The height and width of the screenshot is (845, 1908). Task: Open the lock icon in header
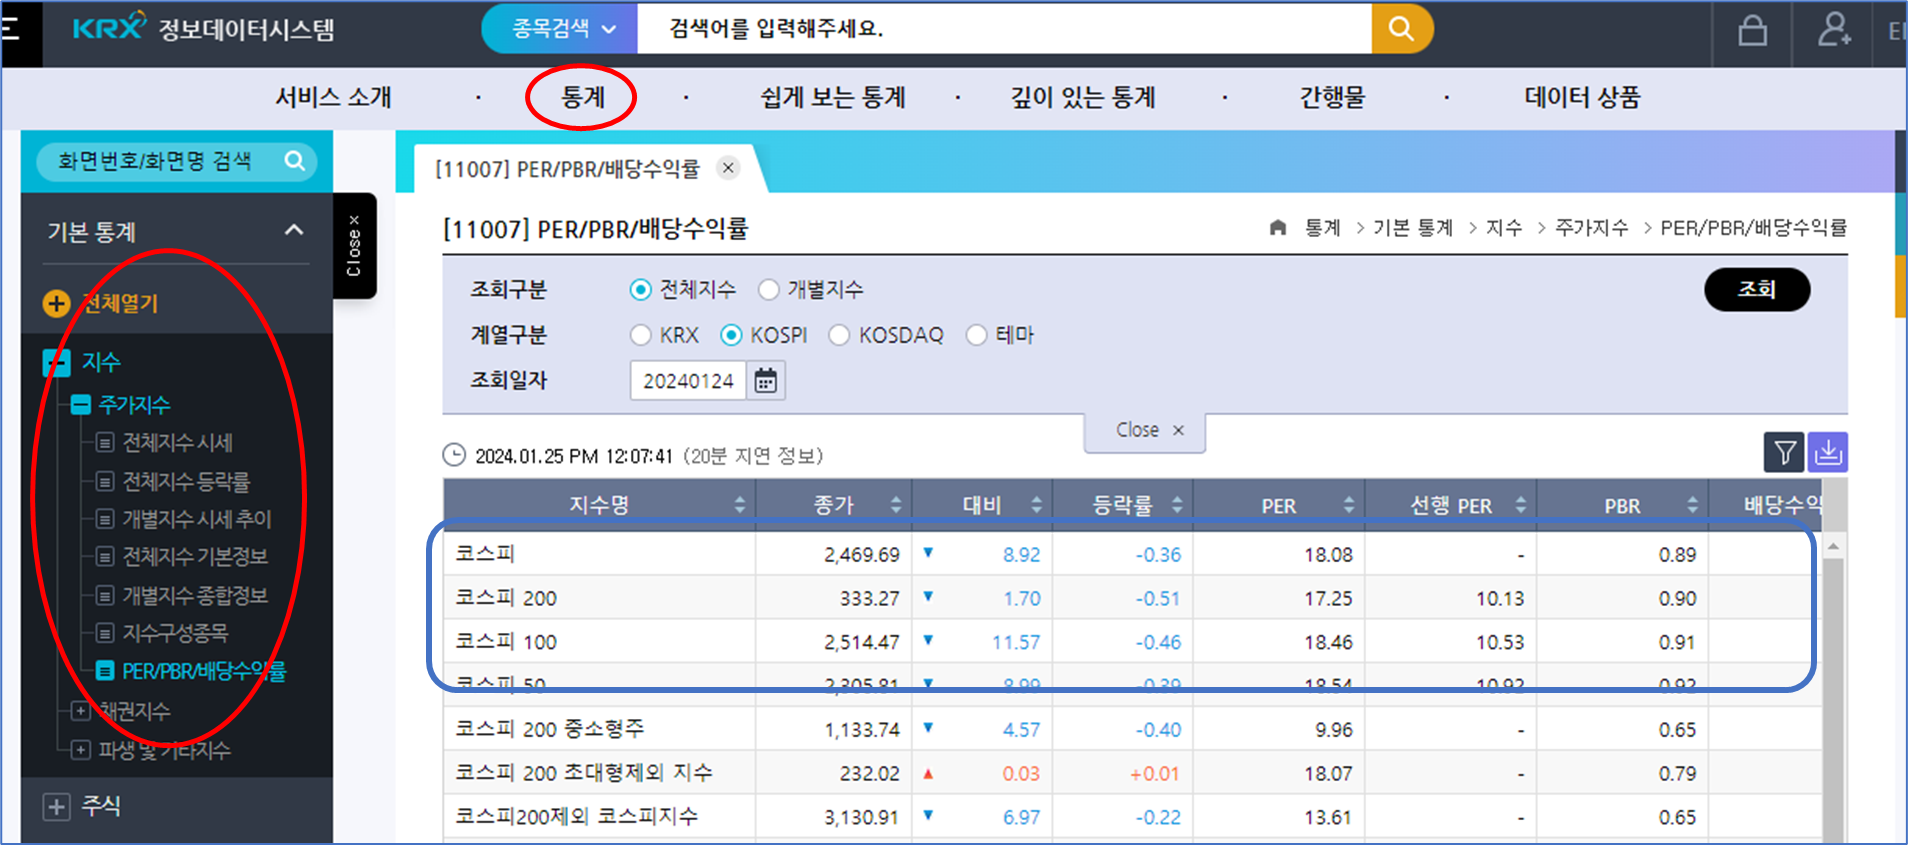[1752, 30]
